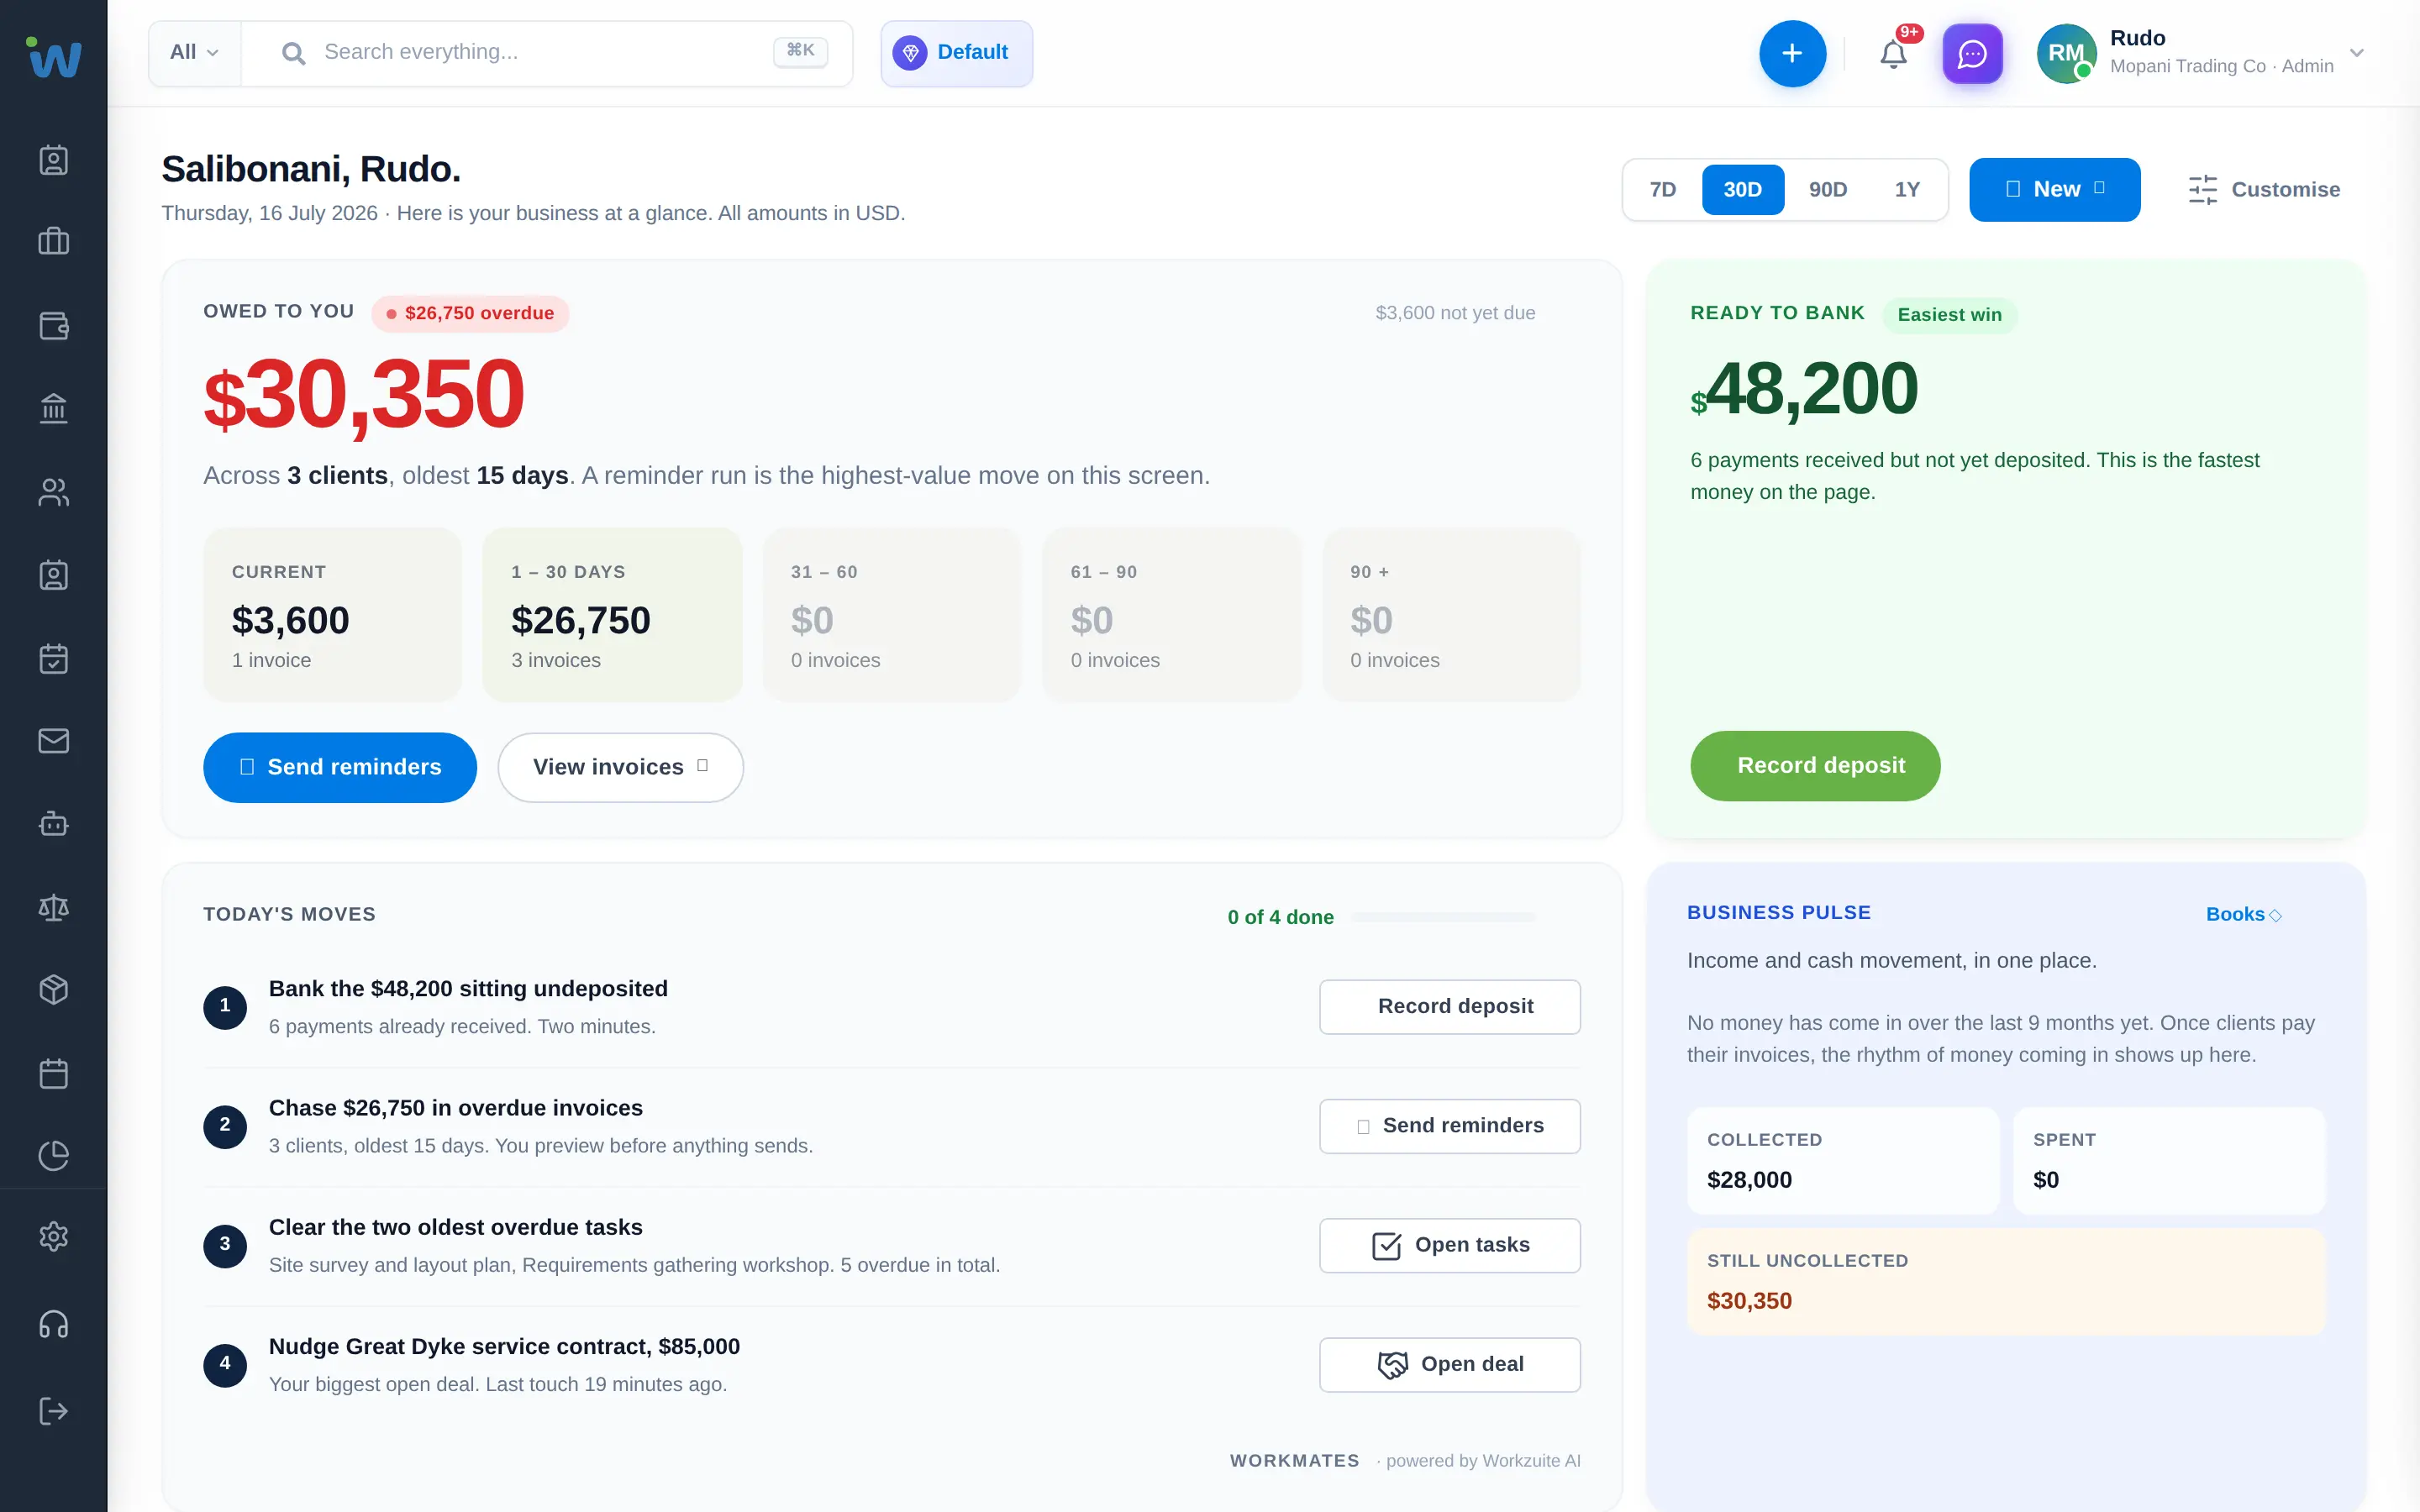
Task: Click the ⌘K shortcut hint
Action: coord(800,51)
